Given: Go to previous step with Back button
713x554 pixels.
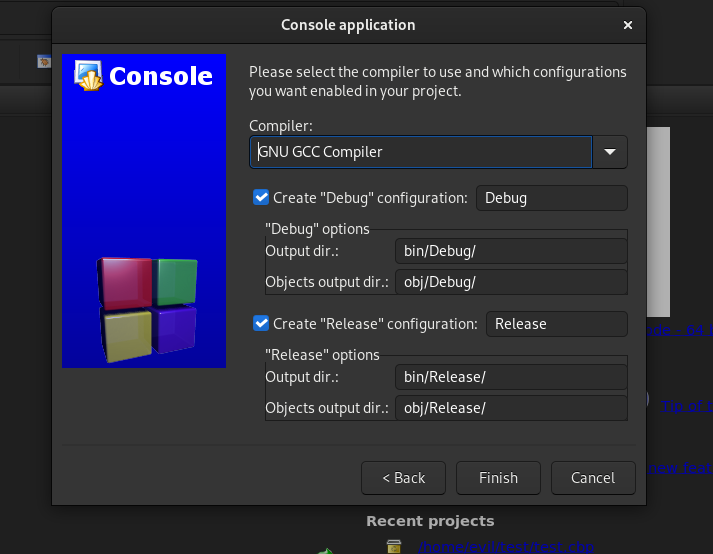Looking at the screenshot, I should tap(403, 478).
